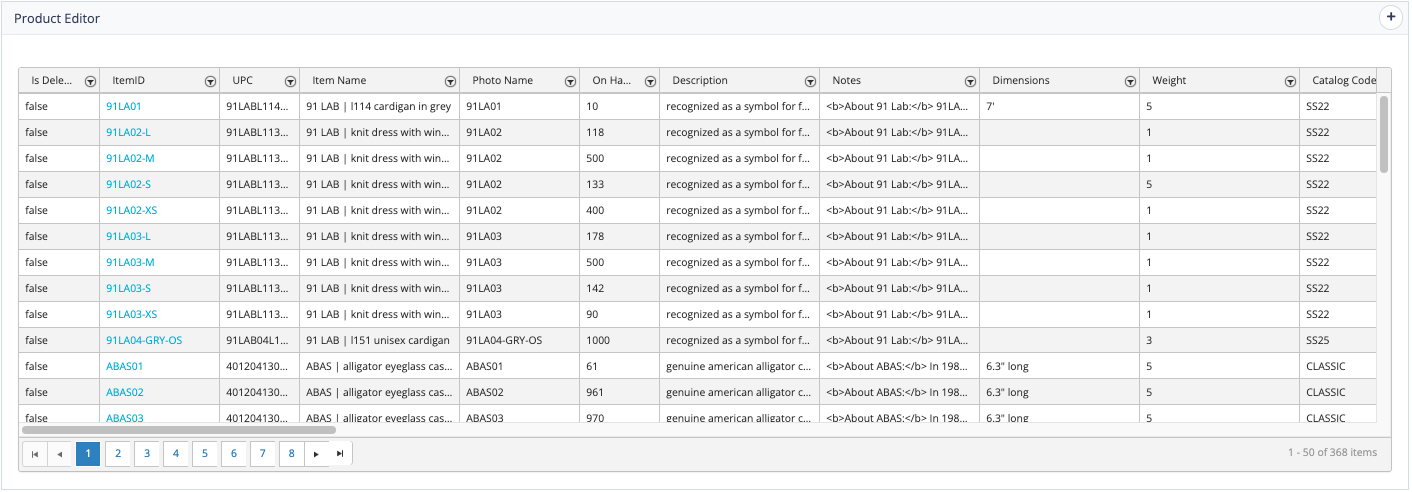Sort by Weight column header
Screen dimensions: 1412x492
[x=1169, y=81]
